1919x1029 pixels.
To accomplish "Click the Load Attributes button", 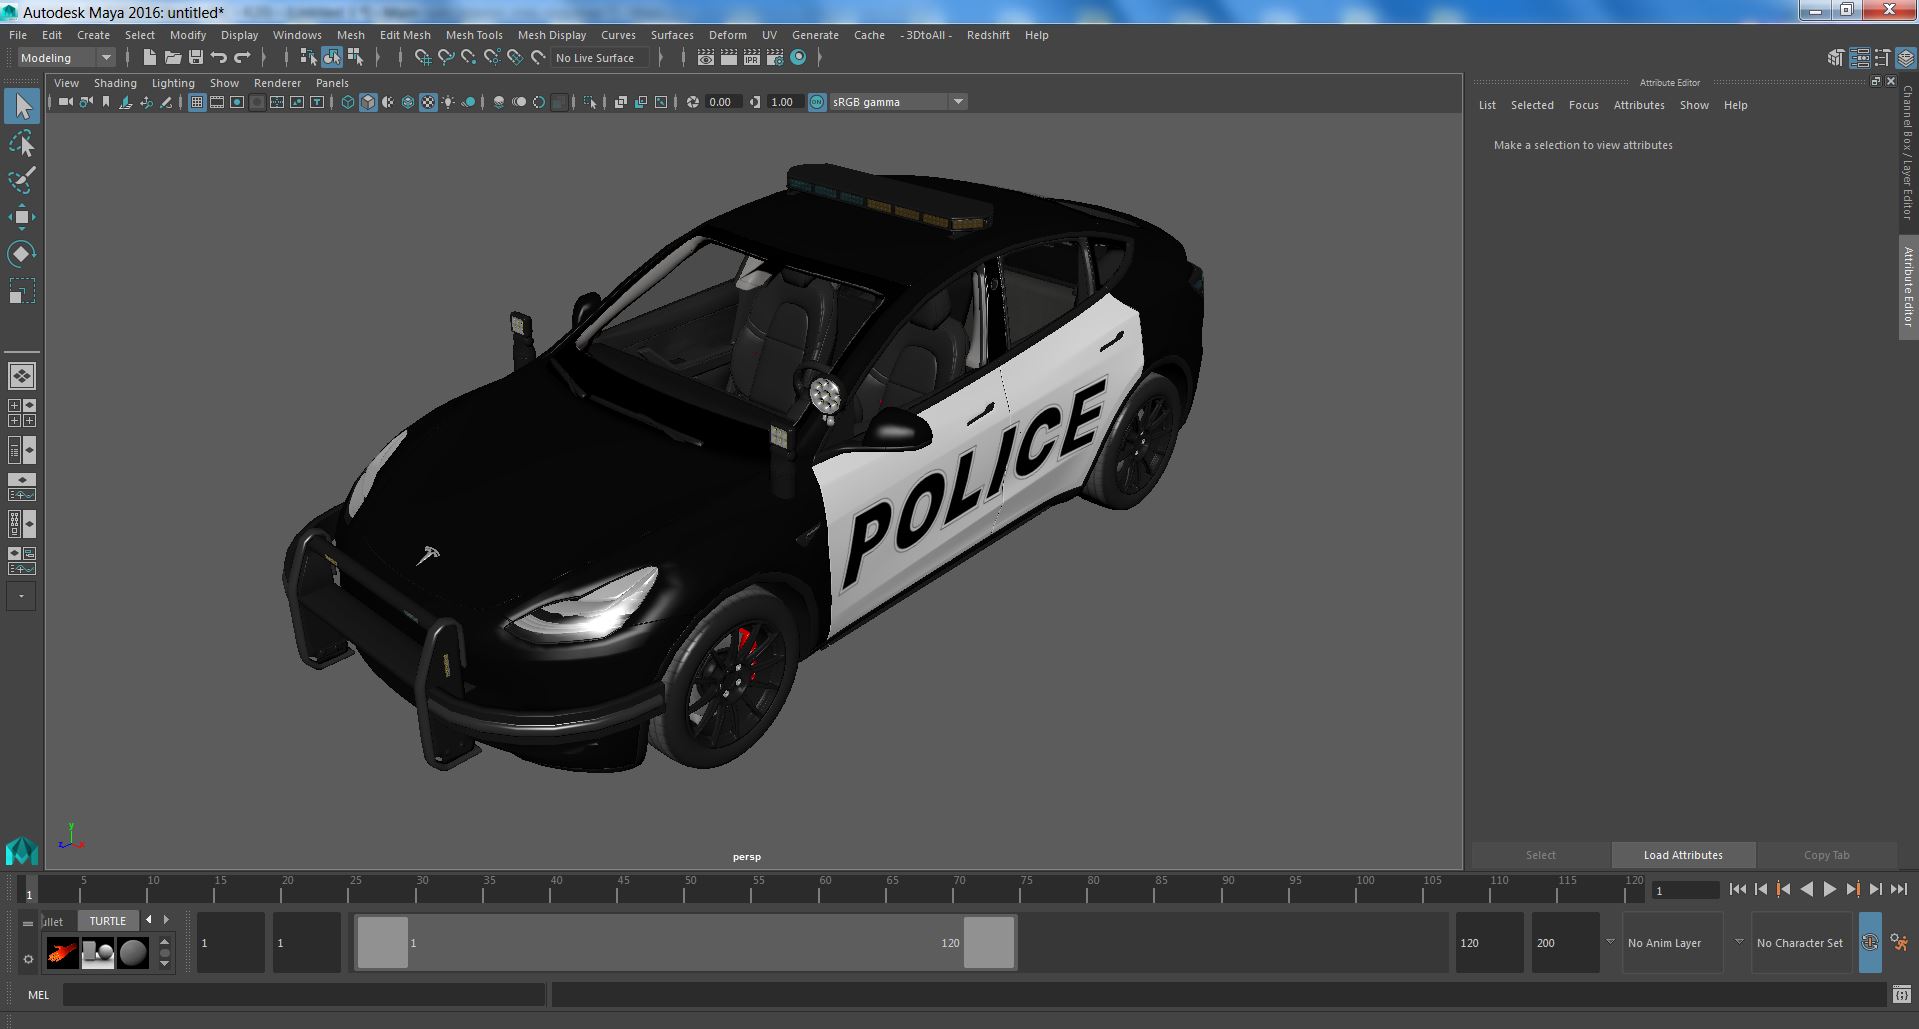I will click(x=1683, y=855).
